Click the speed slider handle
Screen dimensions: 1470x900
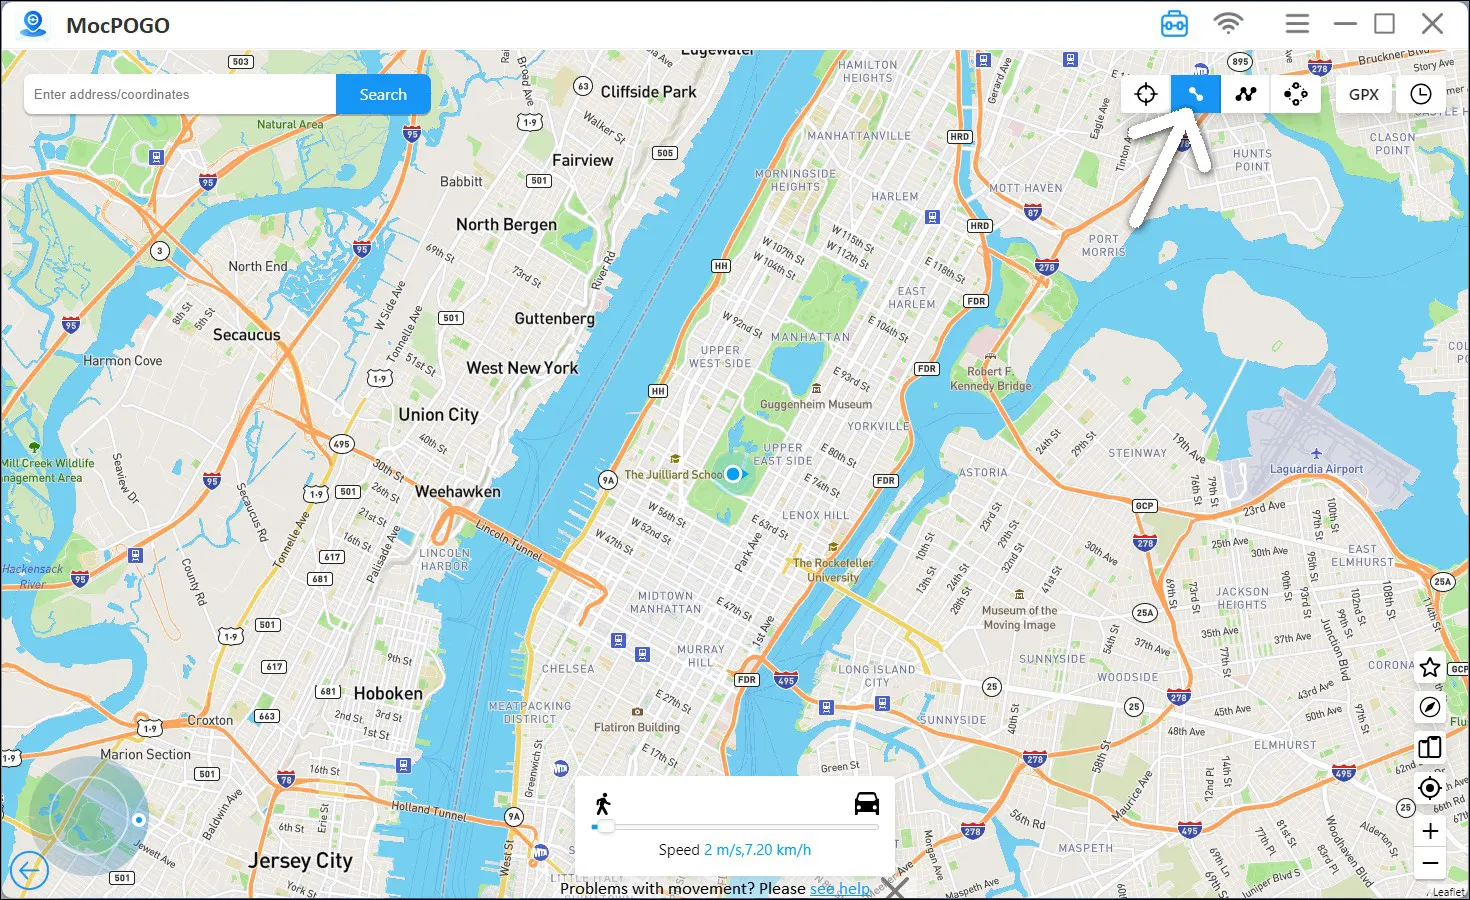point(606,827)
